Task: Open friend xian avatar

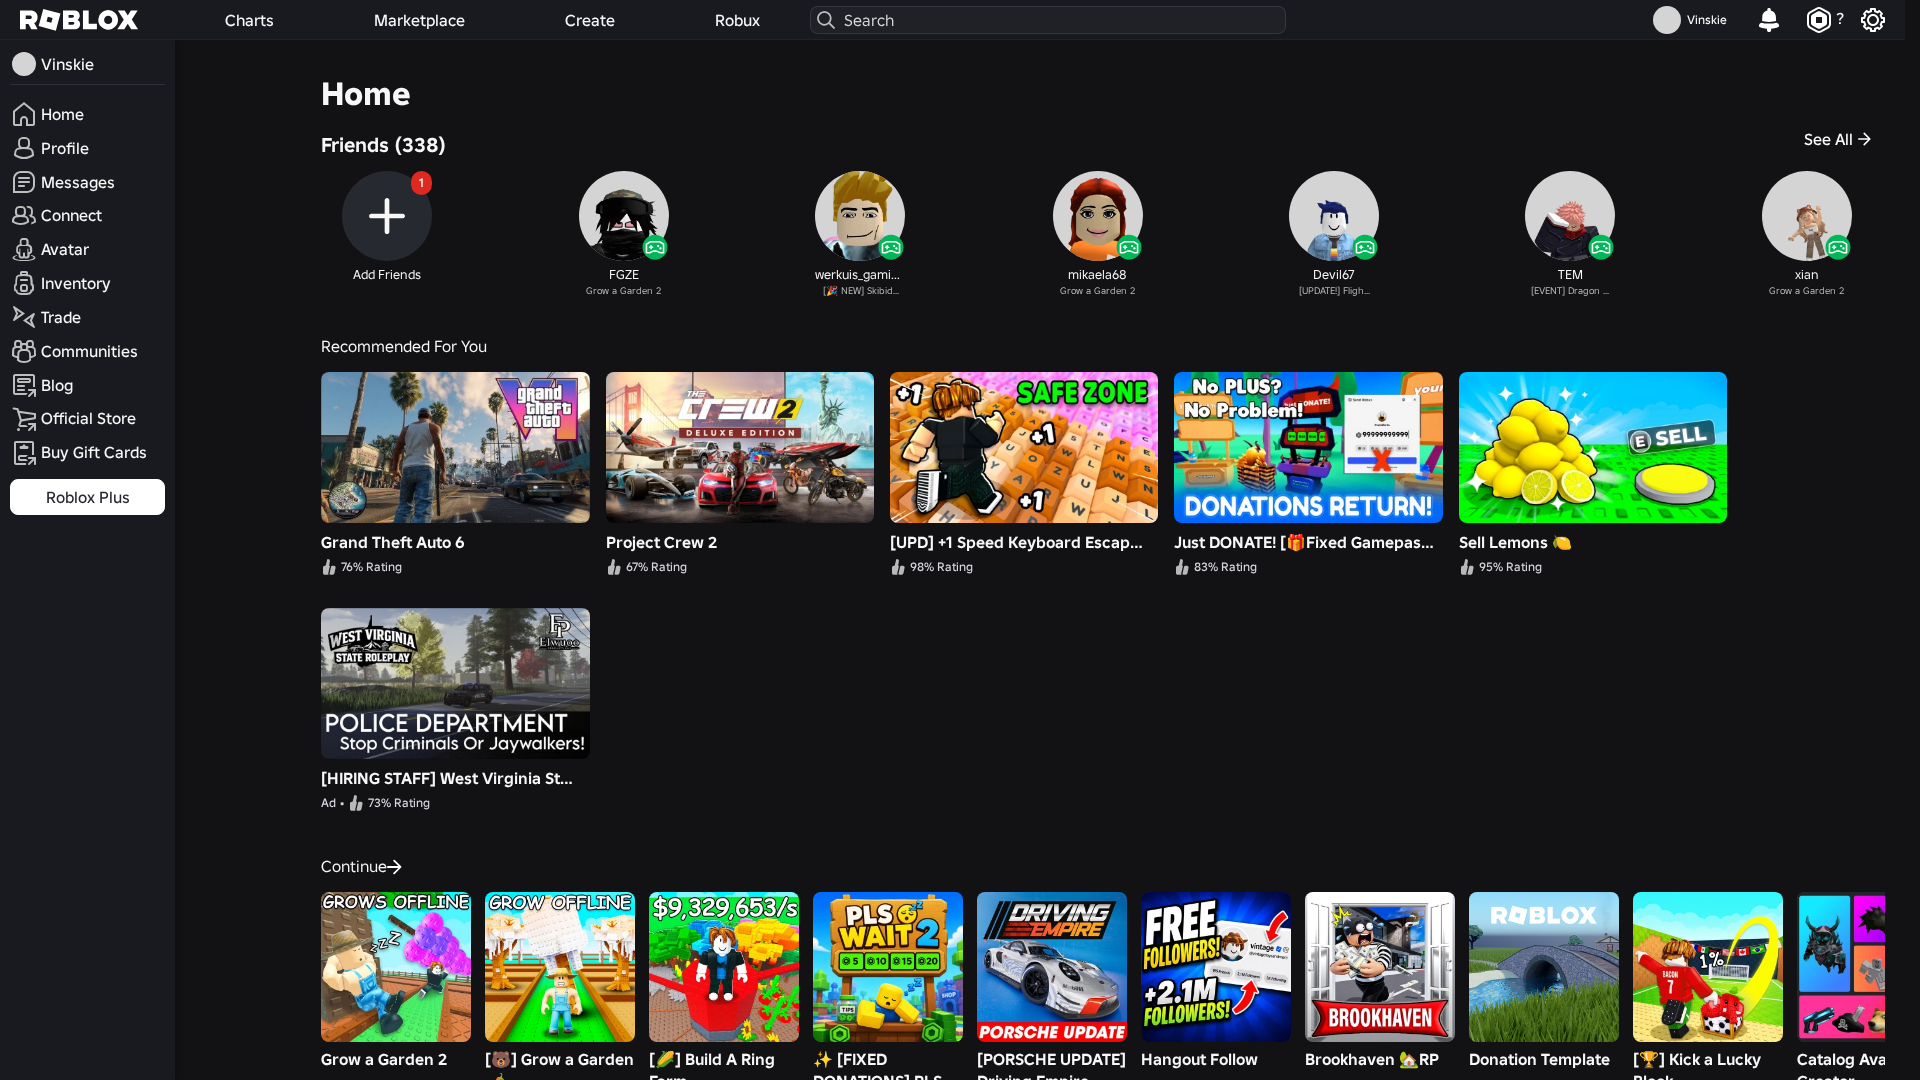Action: click(x=1807, y=216)
